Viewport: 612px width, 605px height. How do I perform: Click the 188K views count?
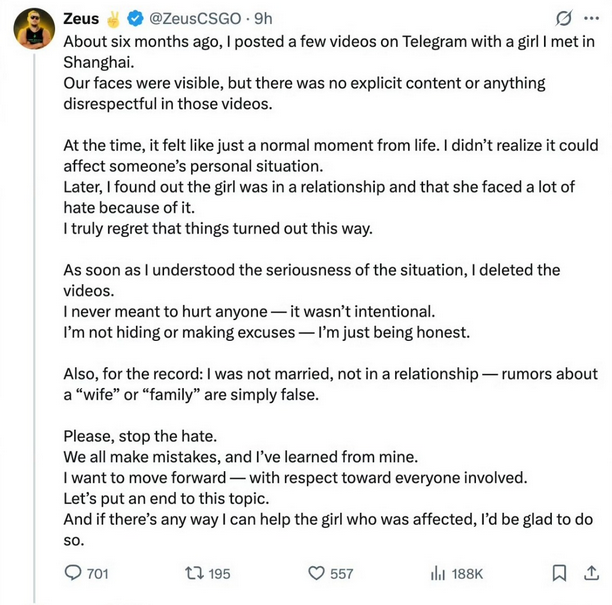coord(467,574)
